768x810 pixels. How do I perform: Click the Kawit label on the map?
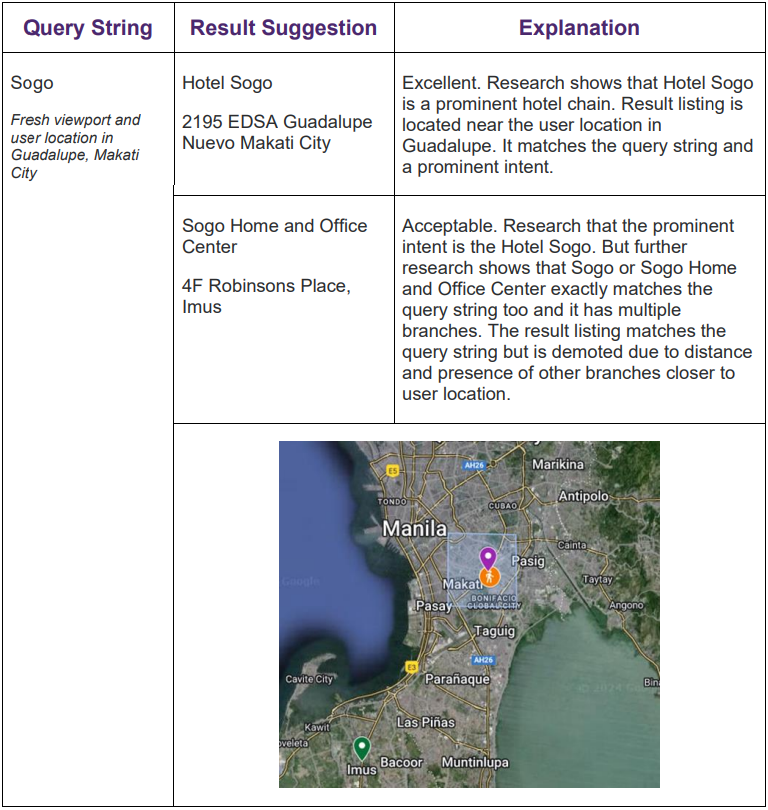[x=317, y=727]
